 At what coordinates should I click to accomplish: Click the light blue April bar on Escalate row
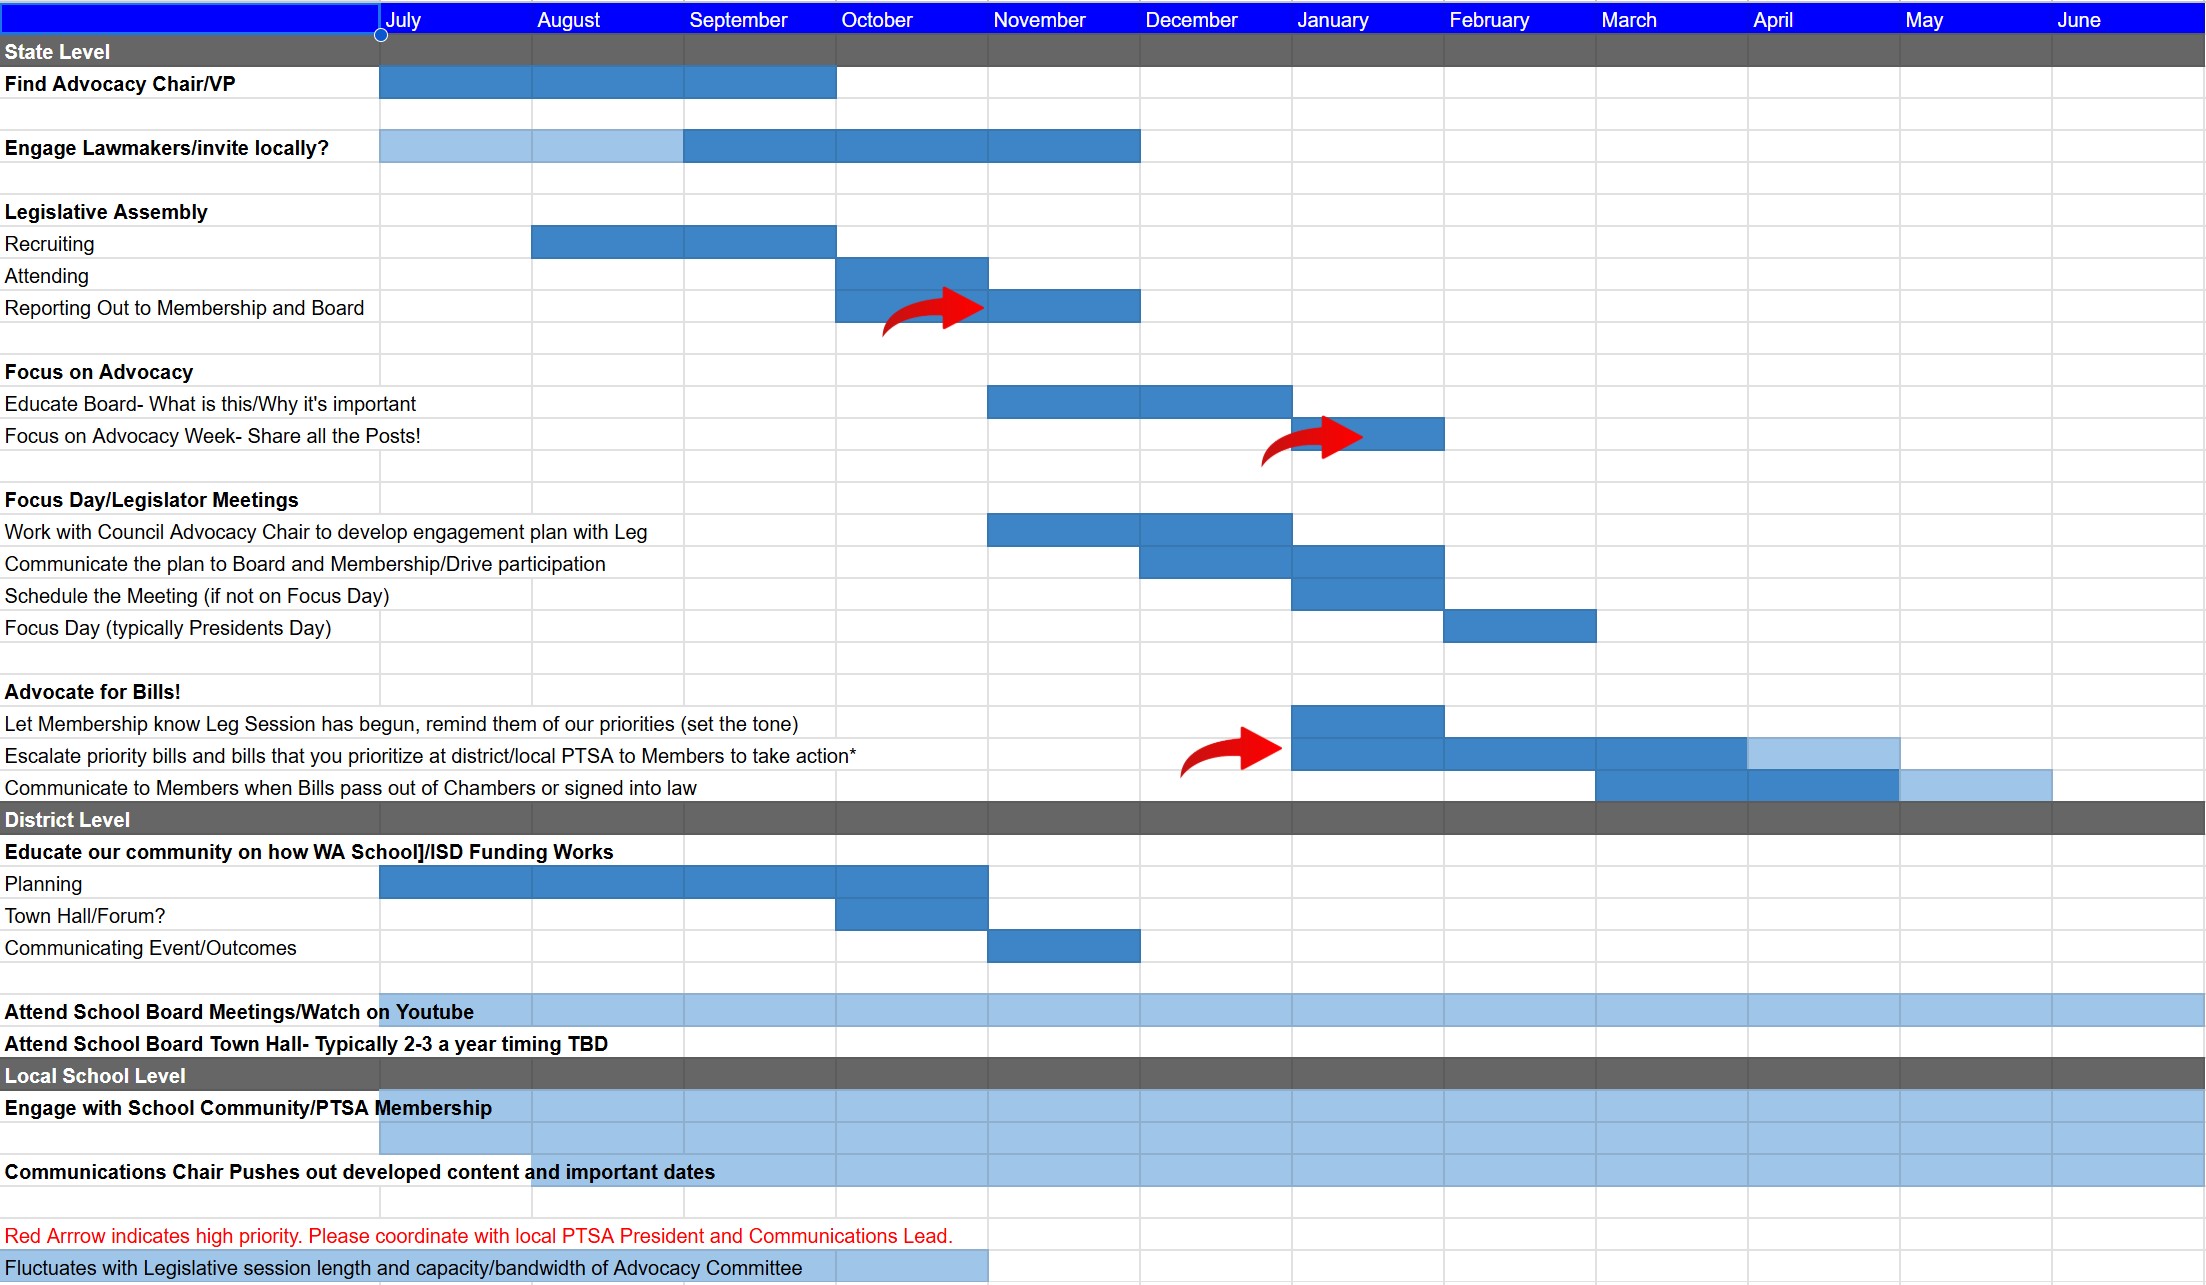1823,754
